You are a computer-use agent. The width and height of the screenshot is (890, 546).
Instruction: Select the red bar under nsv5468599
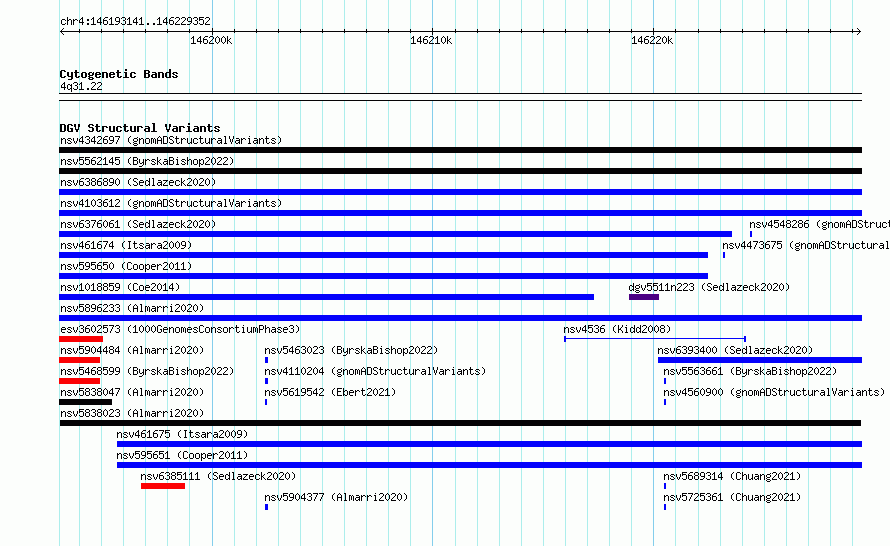(79, 381)
